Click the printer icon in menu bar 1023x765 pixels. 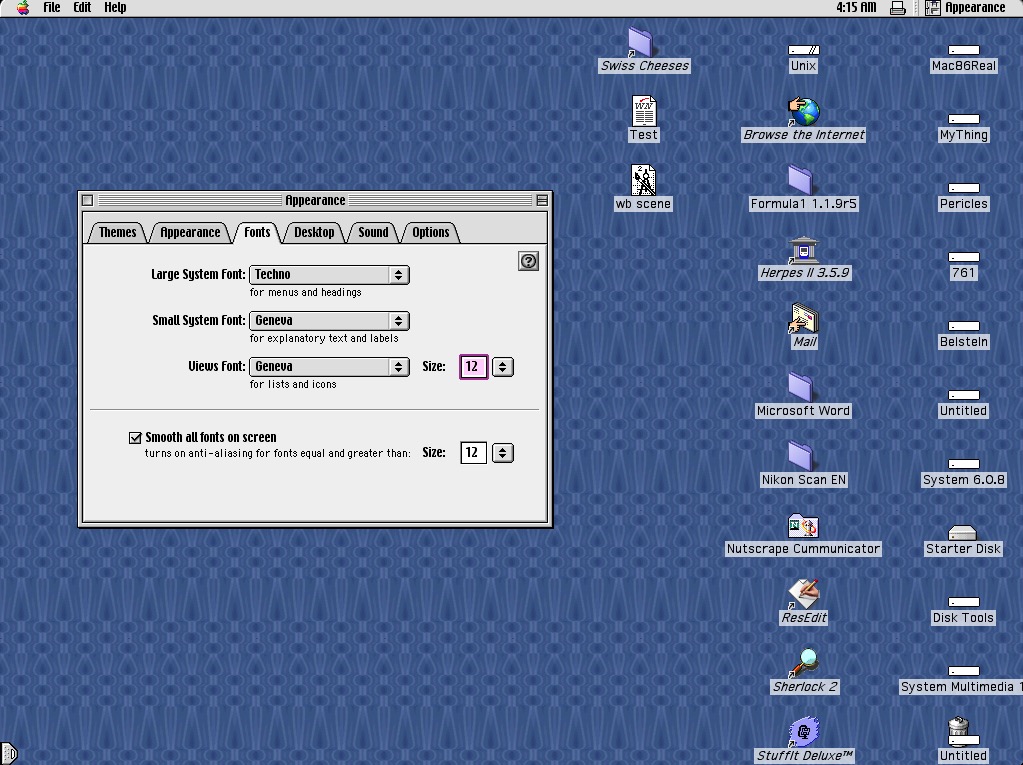pyautogui.click(x=898, y=8)
